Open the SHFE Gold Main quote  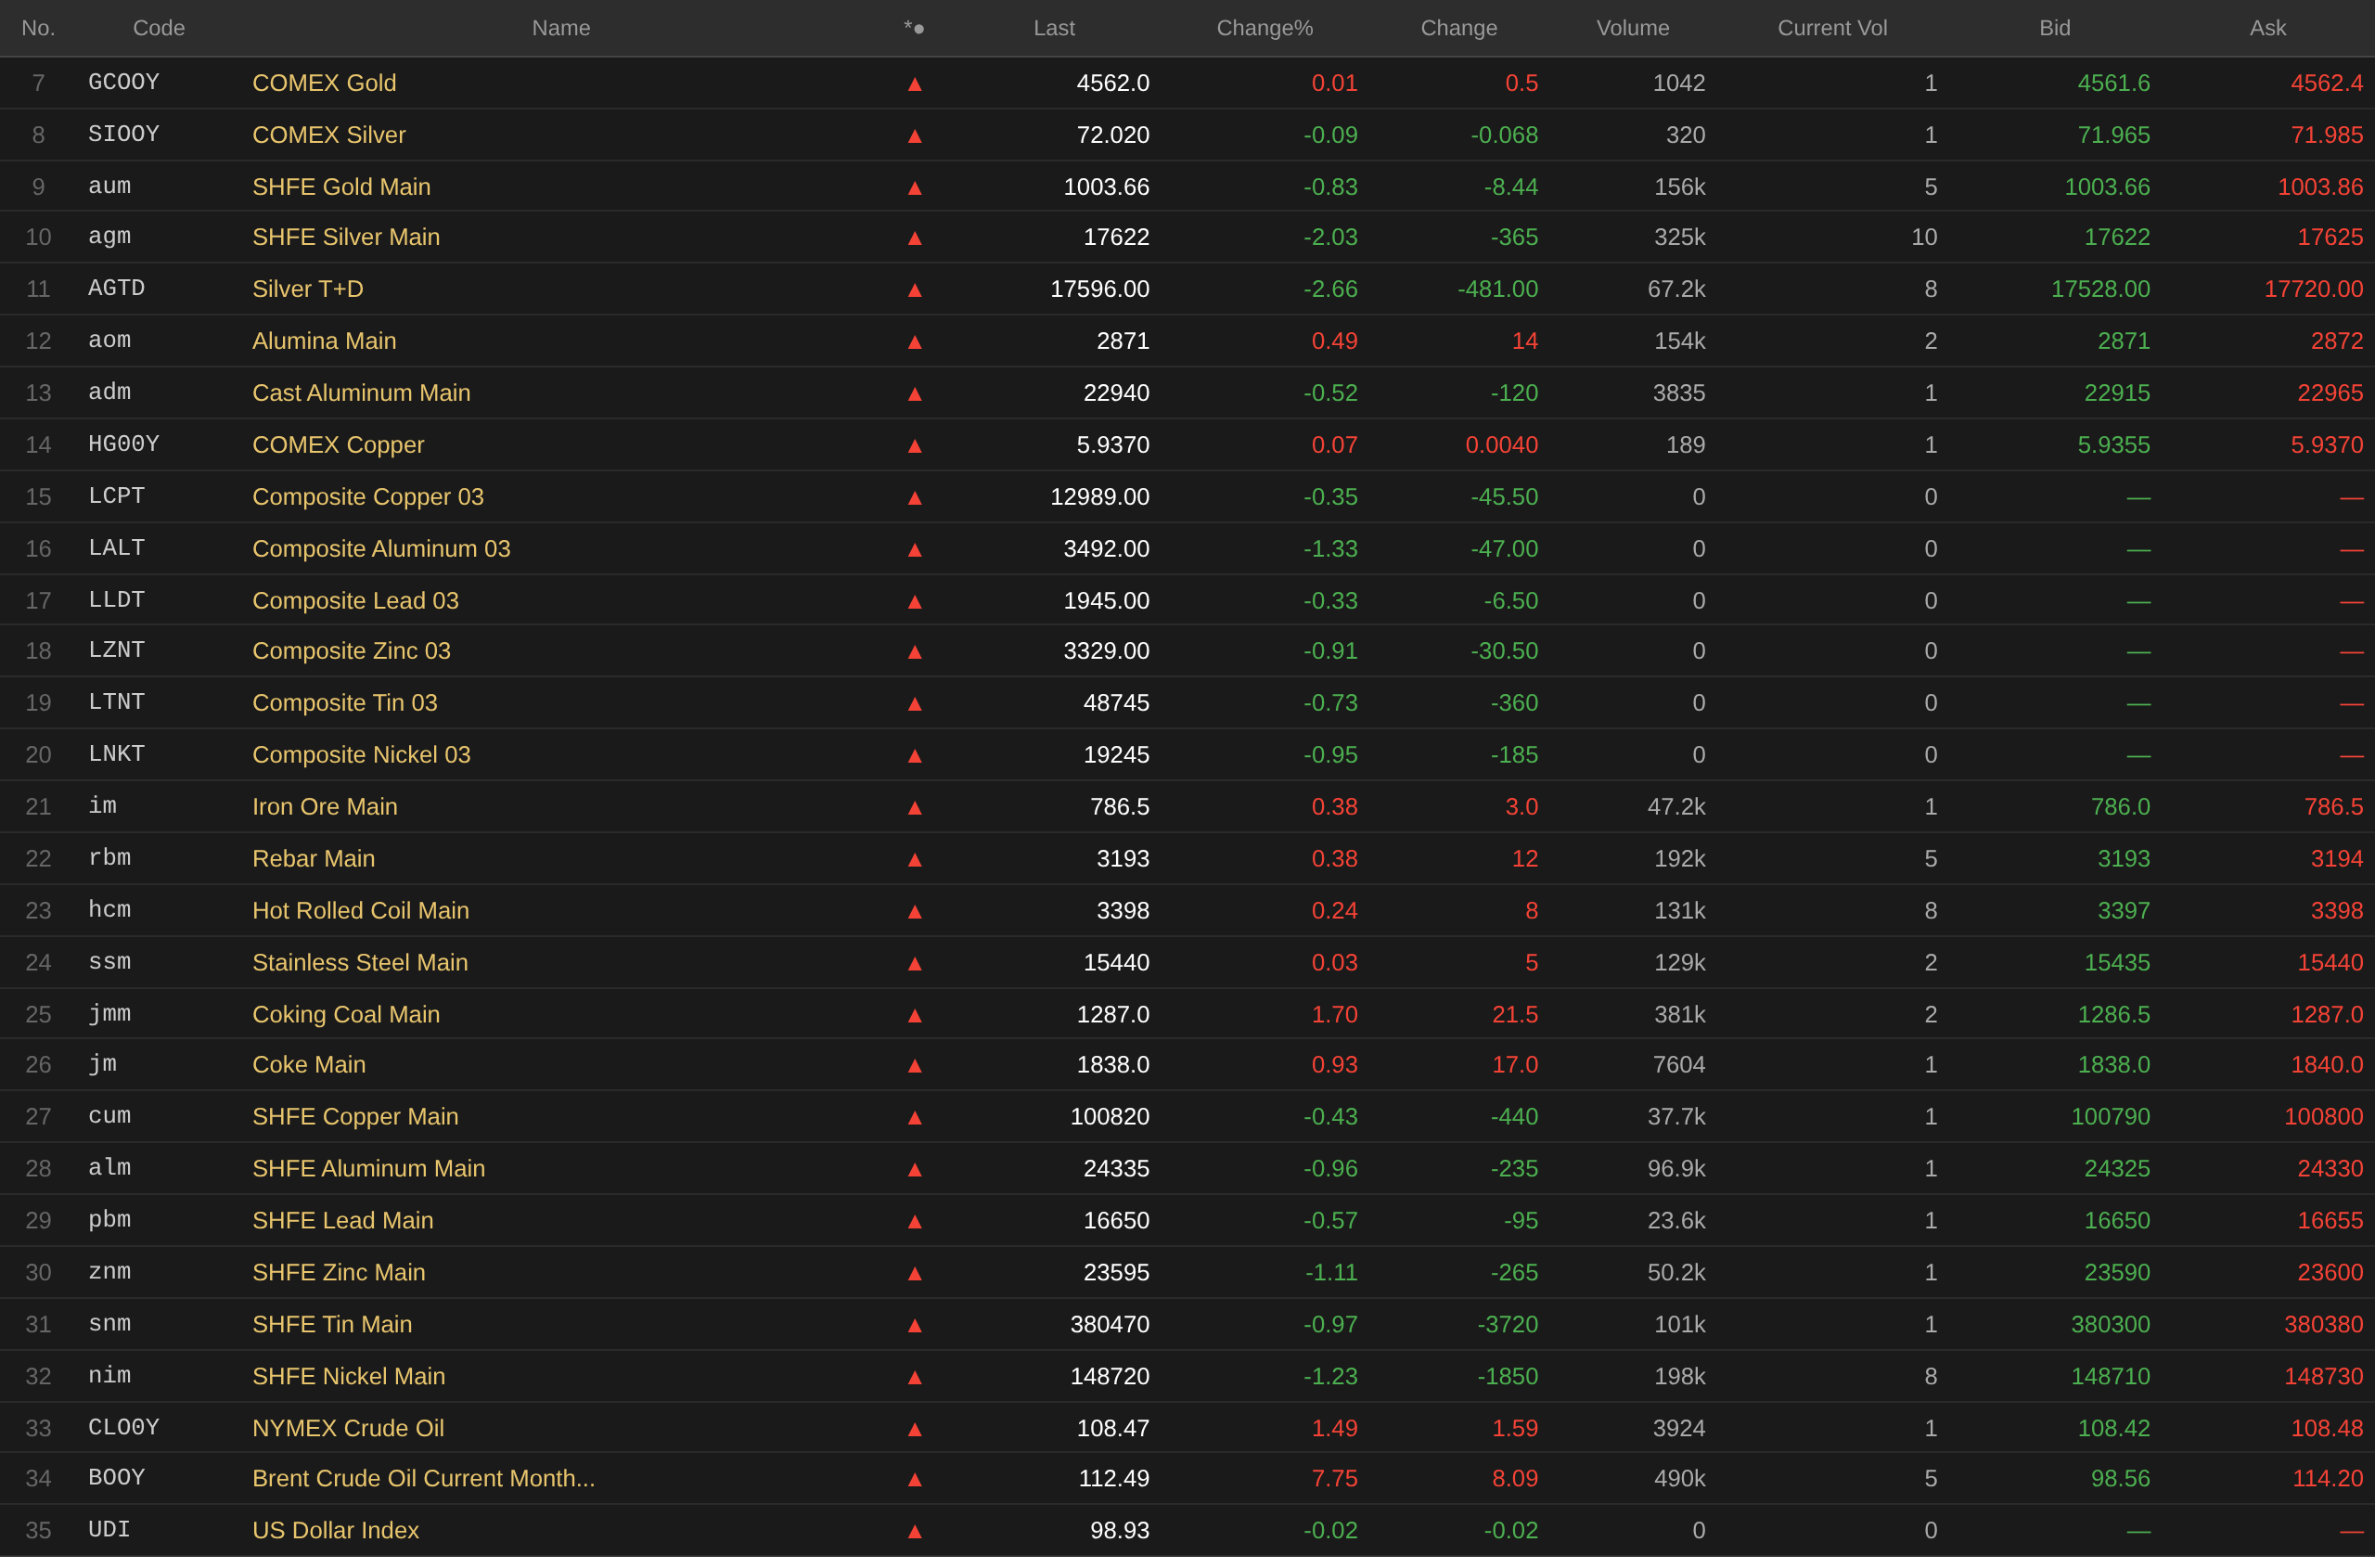point(341,187)
